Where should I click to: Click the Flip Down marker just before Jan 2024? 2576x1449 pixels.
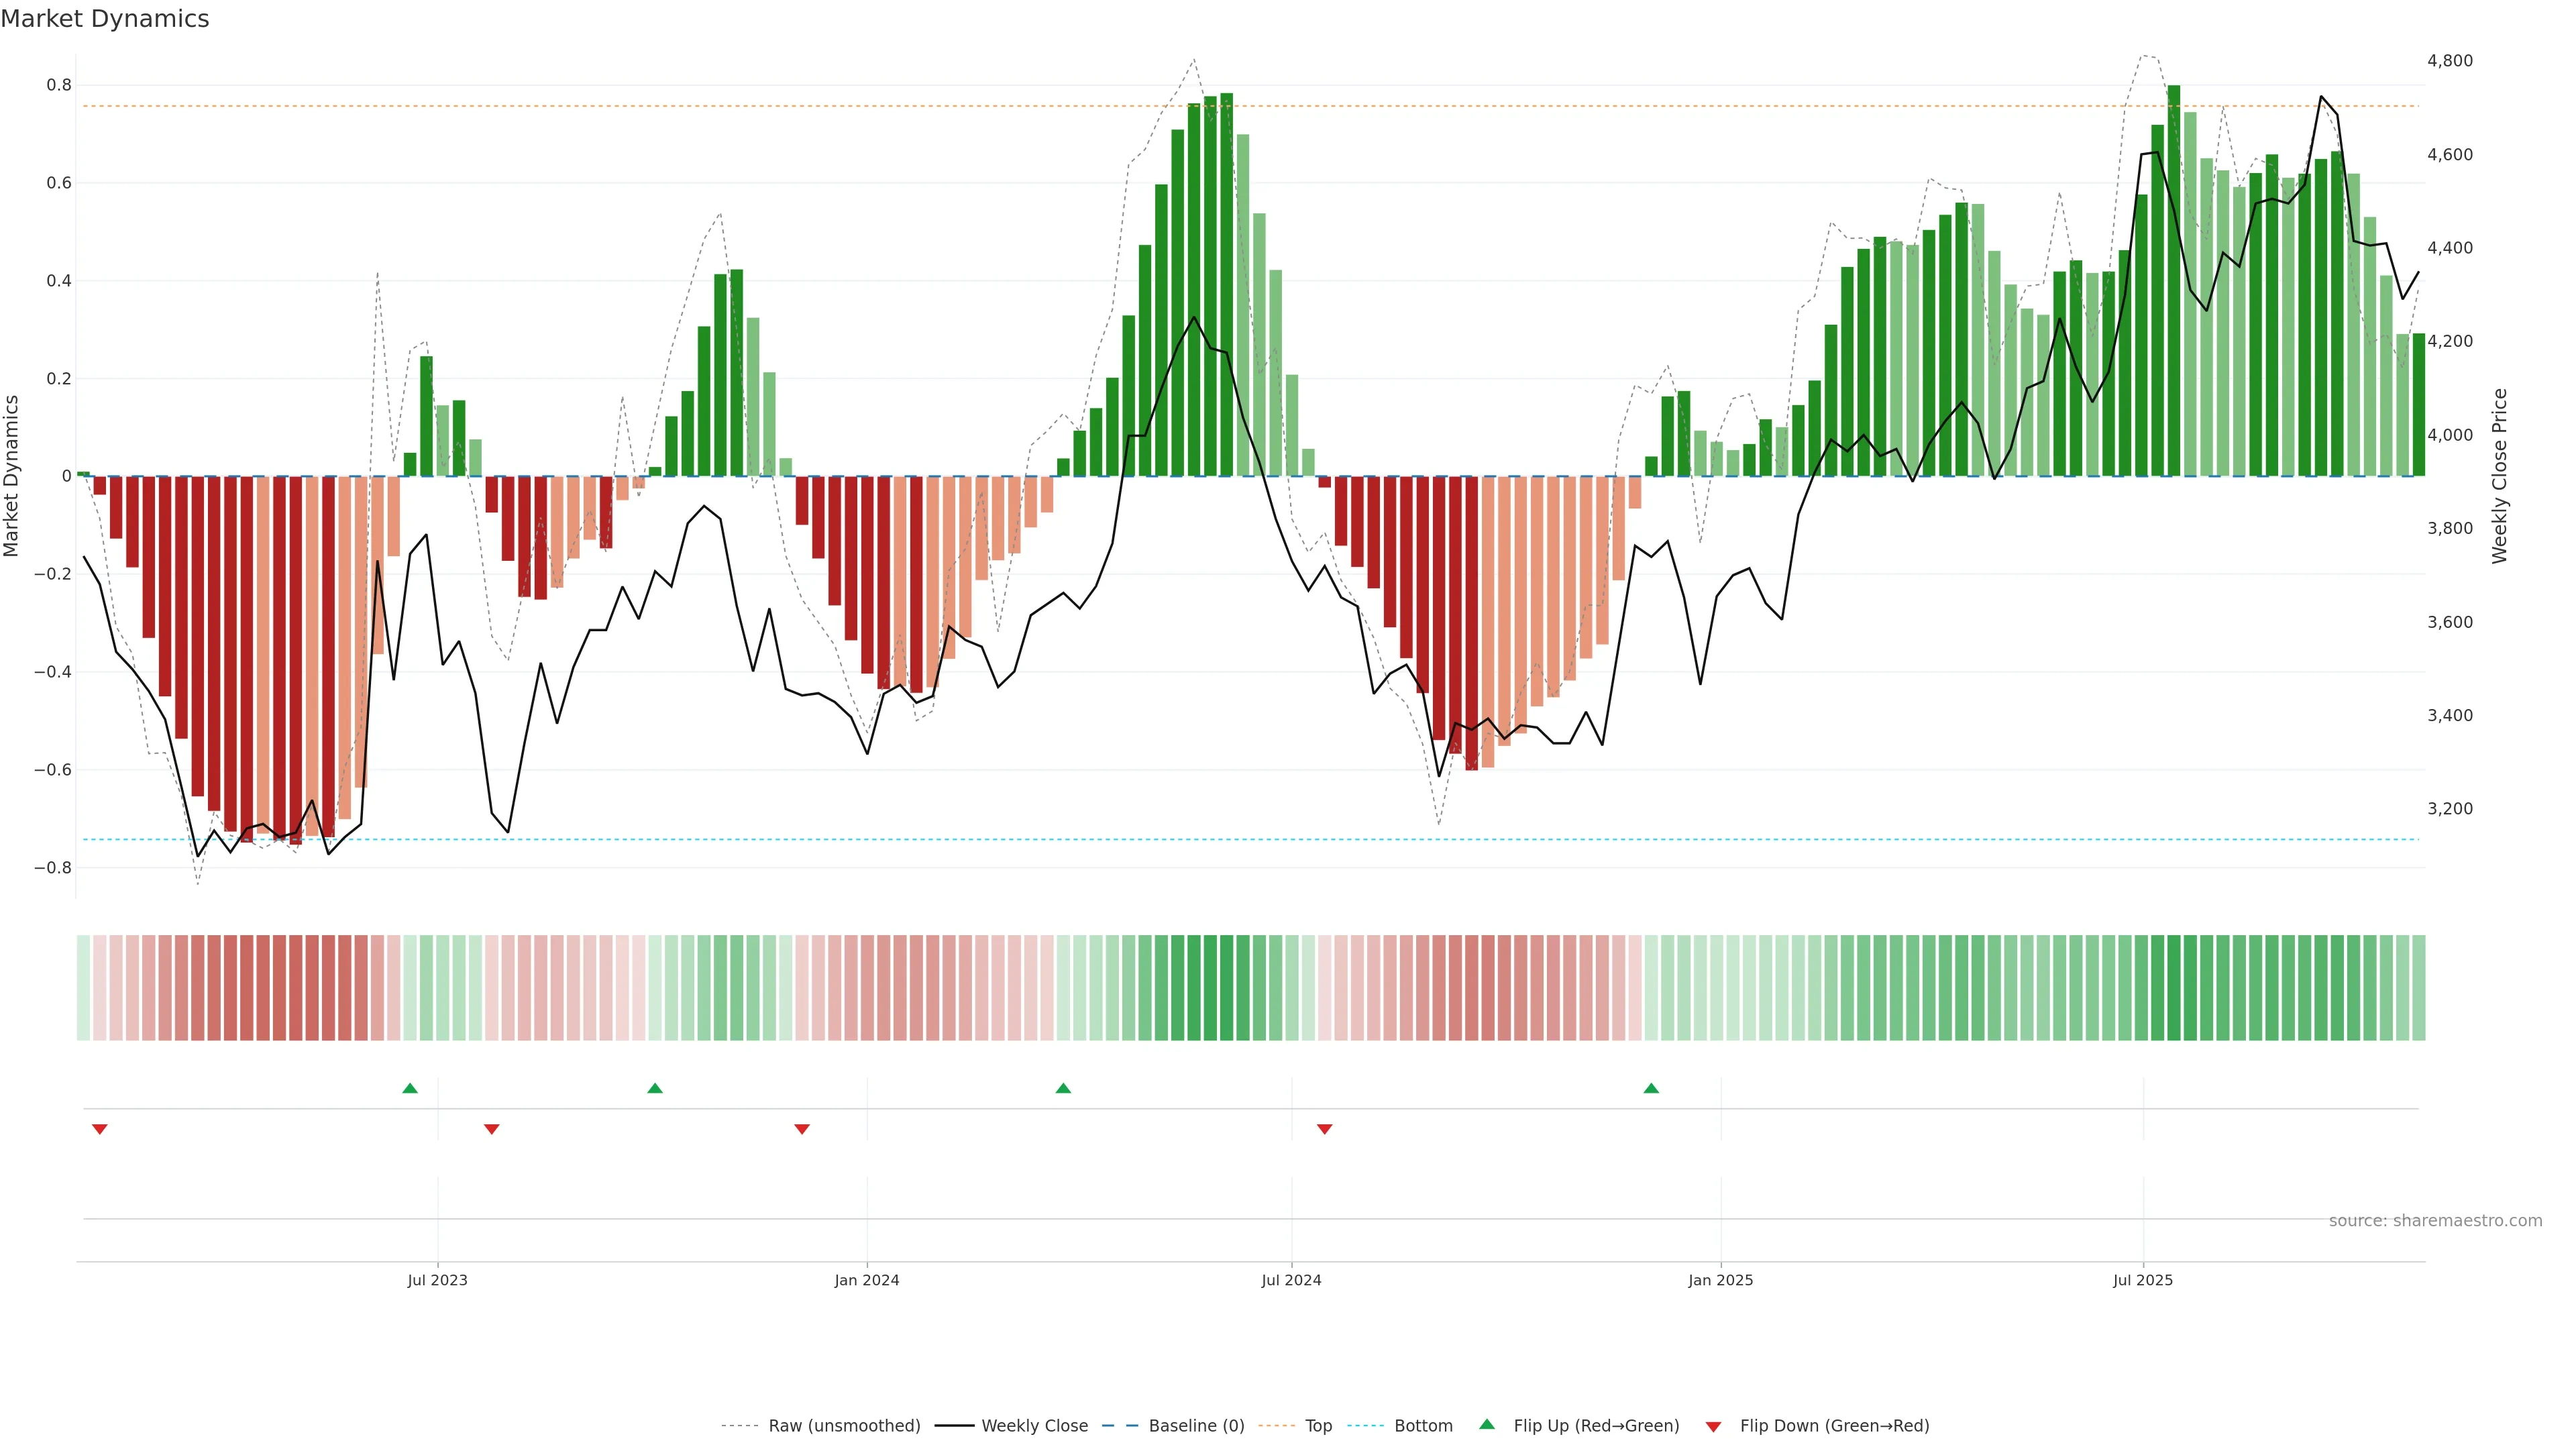pos(802,1129)
